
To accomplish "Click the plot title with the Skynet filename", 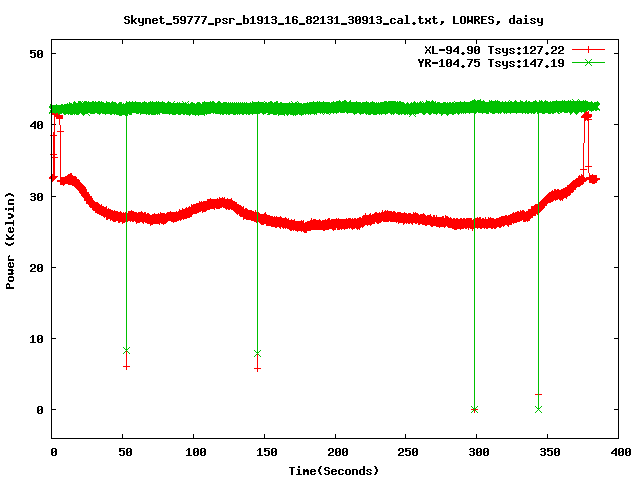I will click(x=333, y=20).
